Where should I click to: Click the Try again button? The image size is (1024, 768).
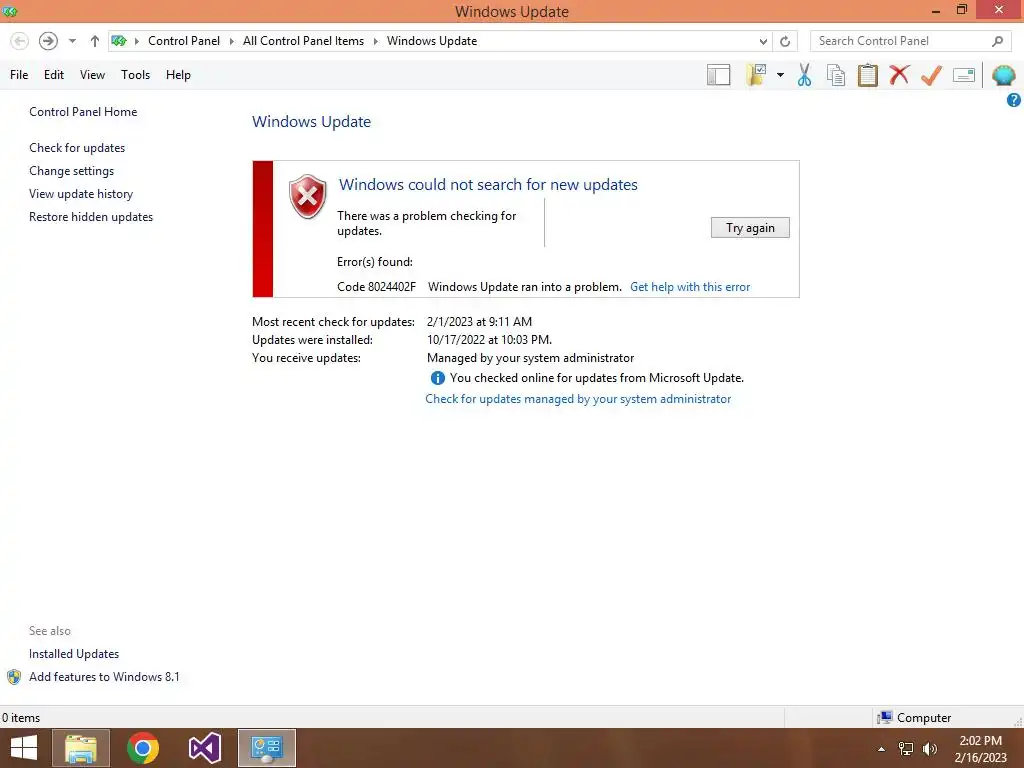coord(750,228)
